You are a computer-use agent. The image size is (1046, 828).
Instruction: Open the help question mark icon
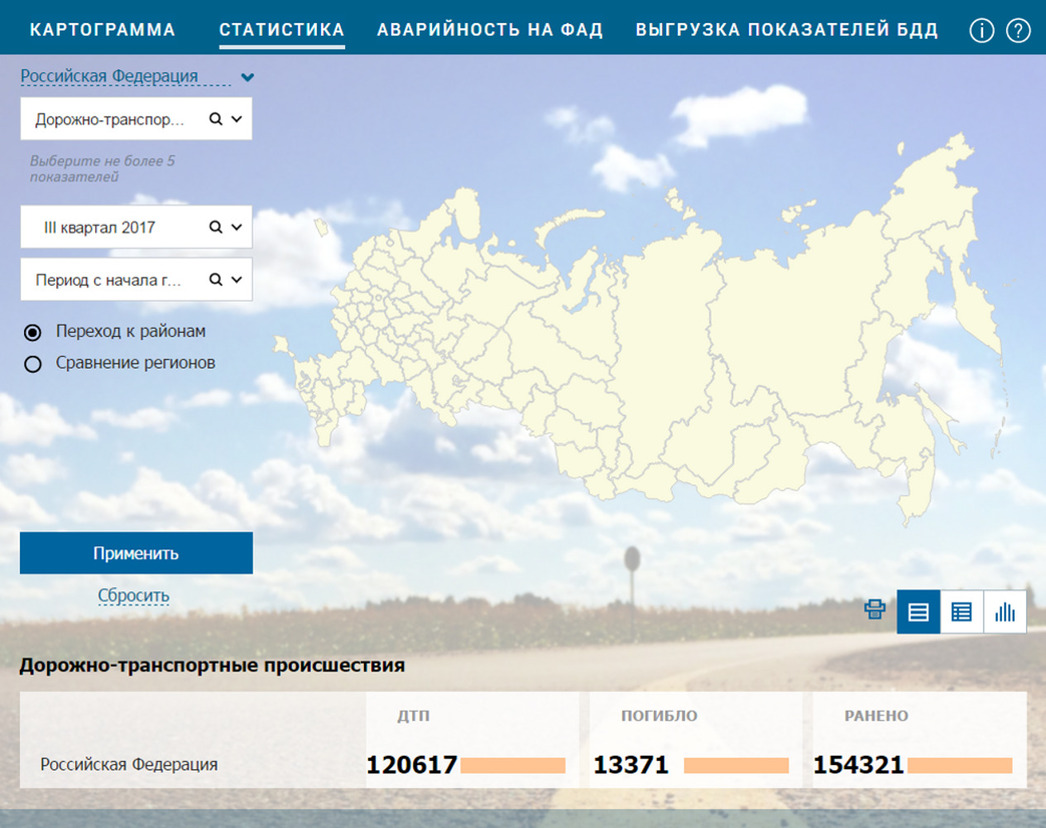tap(1018, 31)
